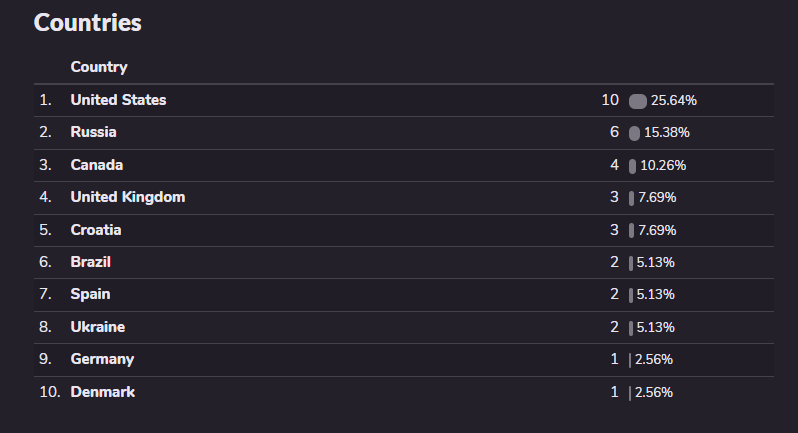The image size is (798, 433).
Task: Click United Kingdom in the table
Action: click(127, 197)
